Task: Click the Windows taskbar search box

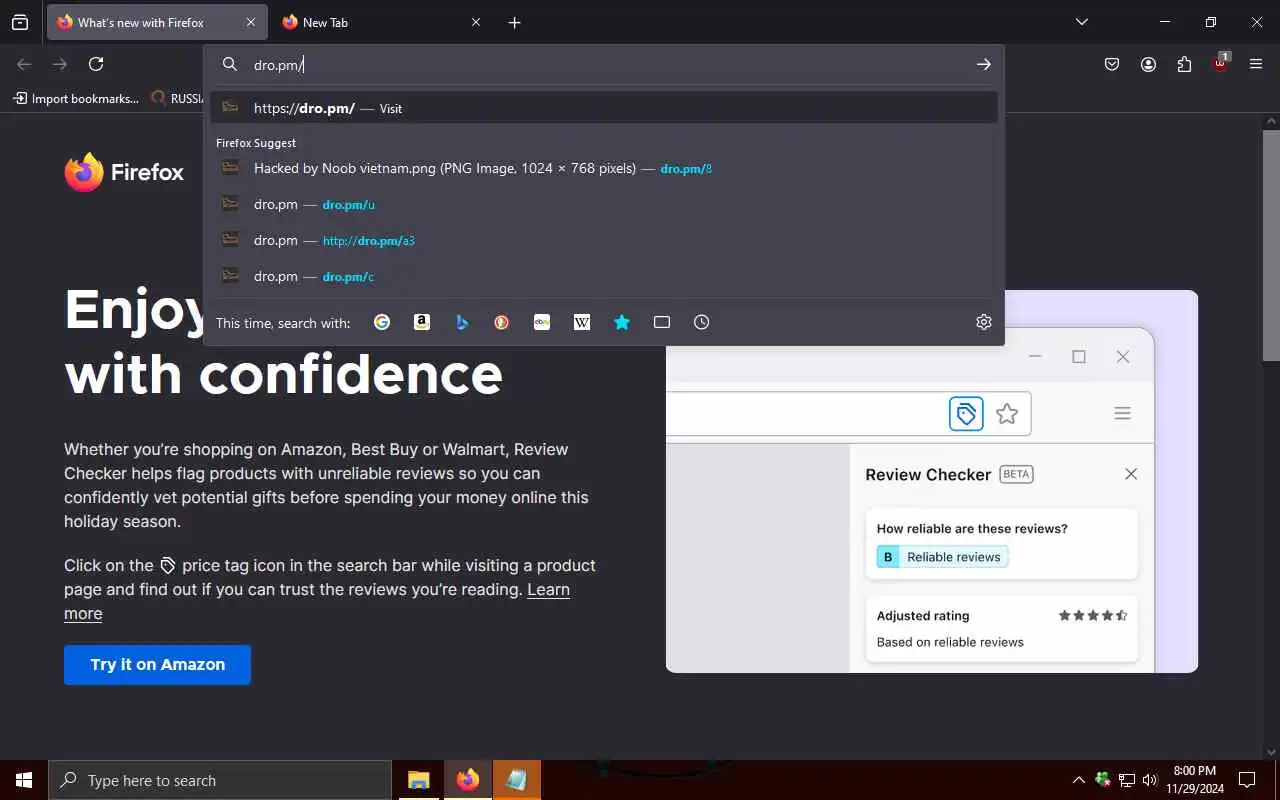Action: (219, 780)
